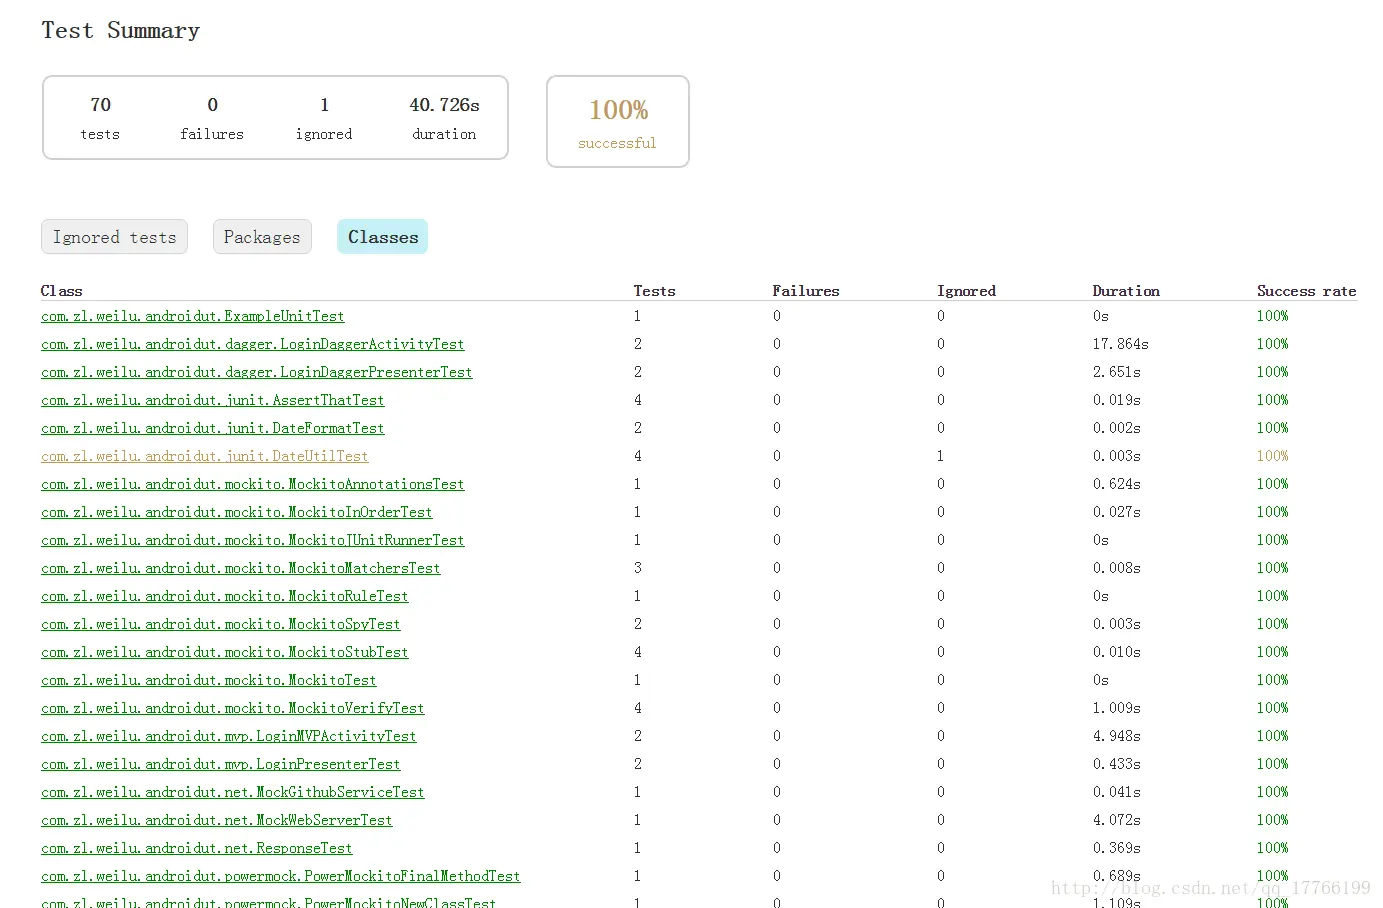Click the 0.019s duration value
Viewport: 1383px width, 908px height.
1116,400
